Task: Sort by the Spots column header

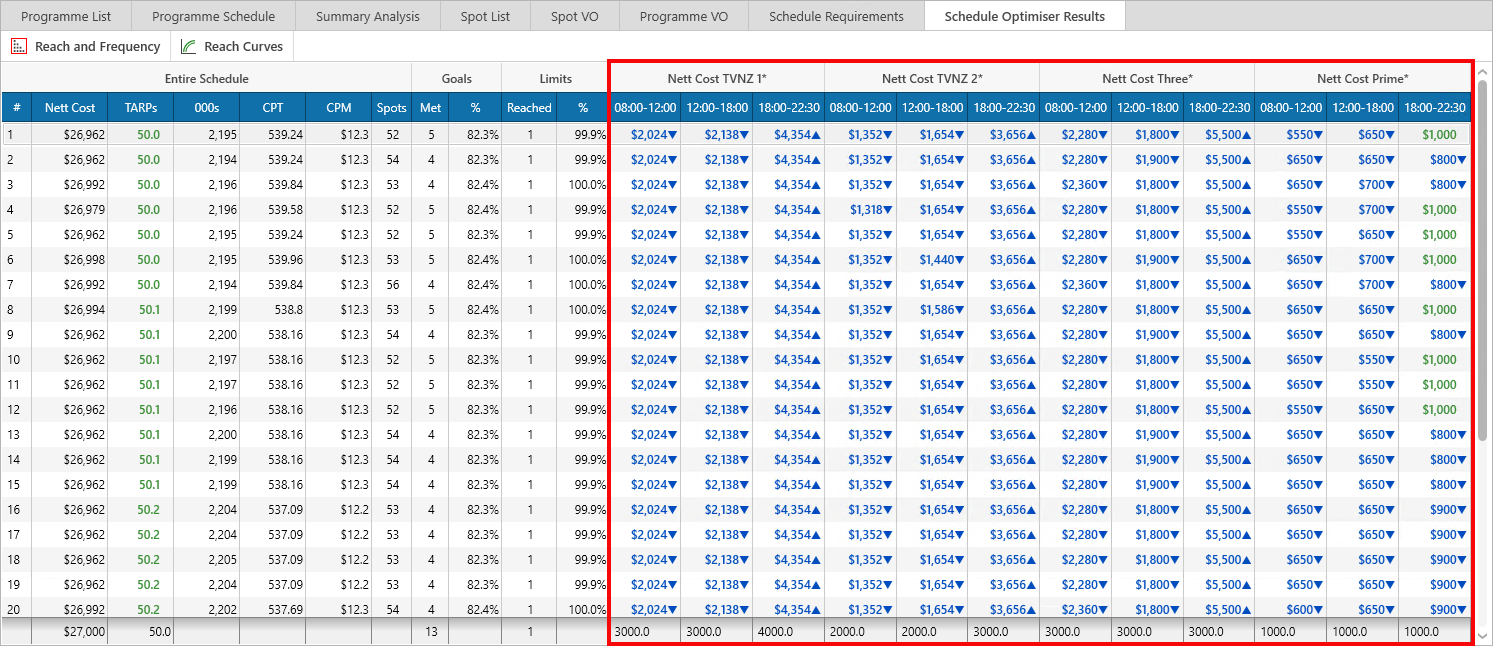Action: (392, 108)
